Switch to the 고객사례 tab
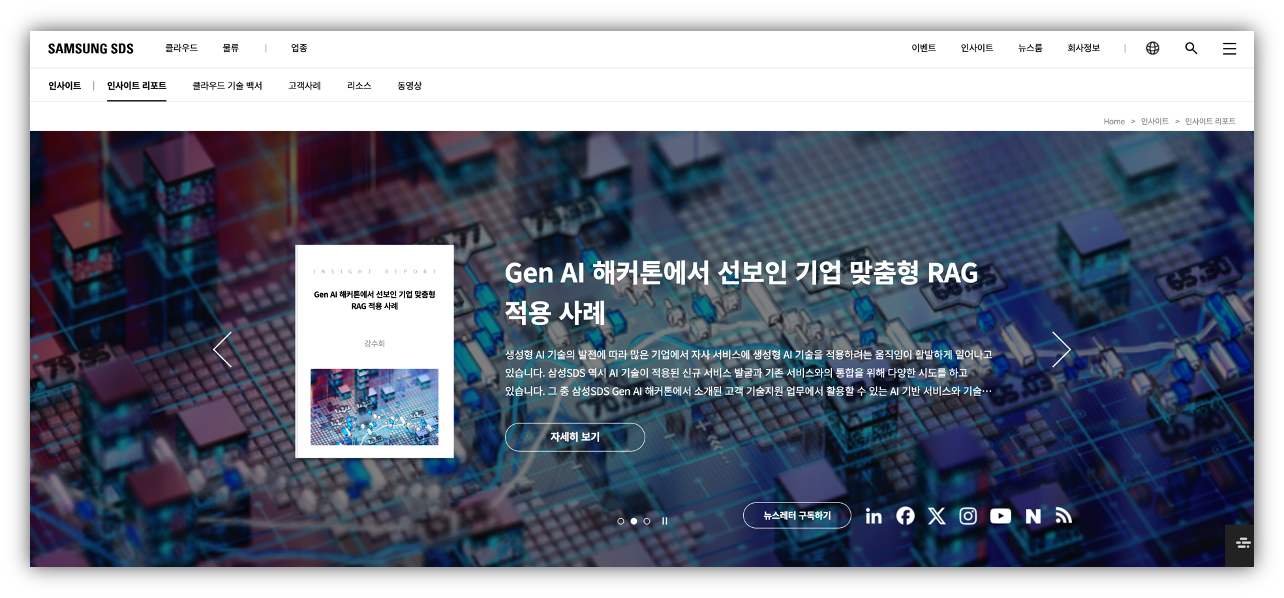The height and width of the screenshot is (598, 1284). pos(304,86)
